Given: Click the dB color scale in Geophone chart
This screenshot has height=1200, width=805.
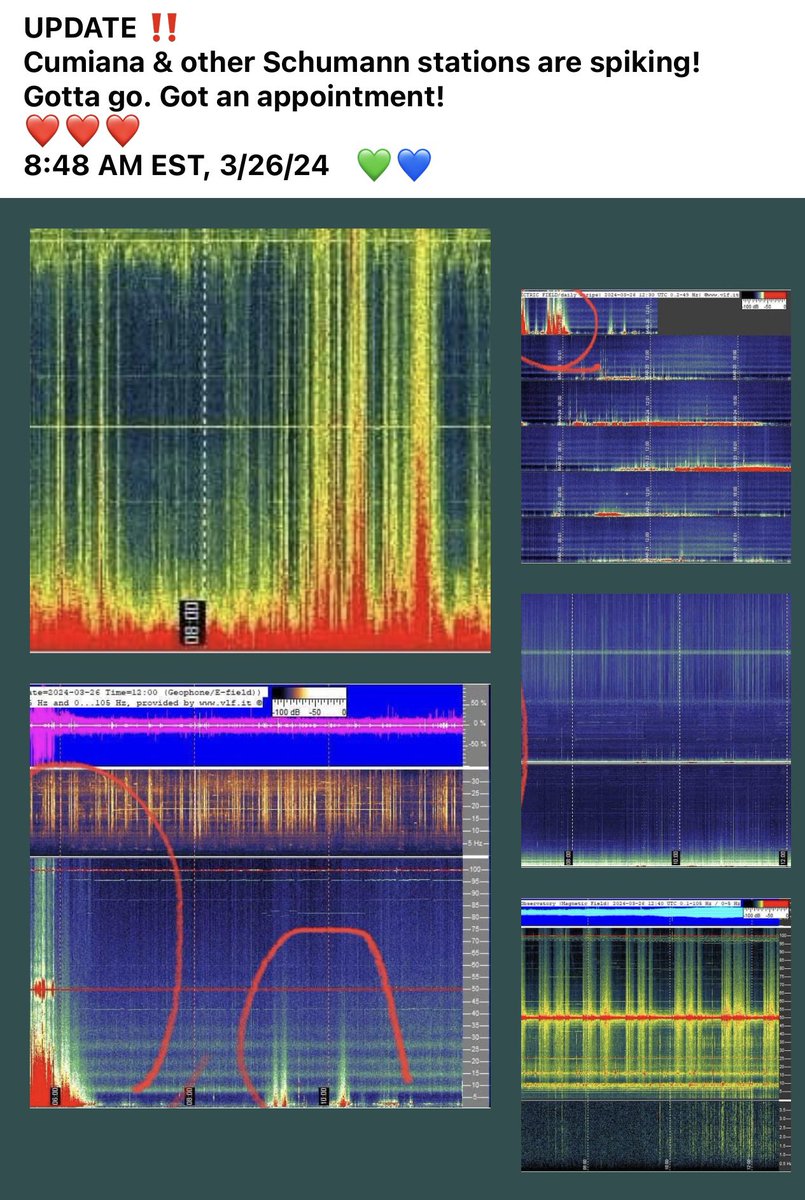Looking at the screenshot, I should pos(309,701).
